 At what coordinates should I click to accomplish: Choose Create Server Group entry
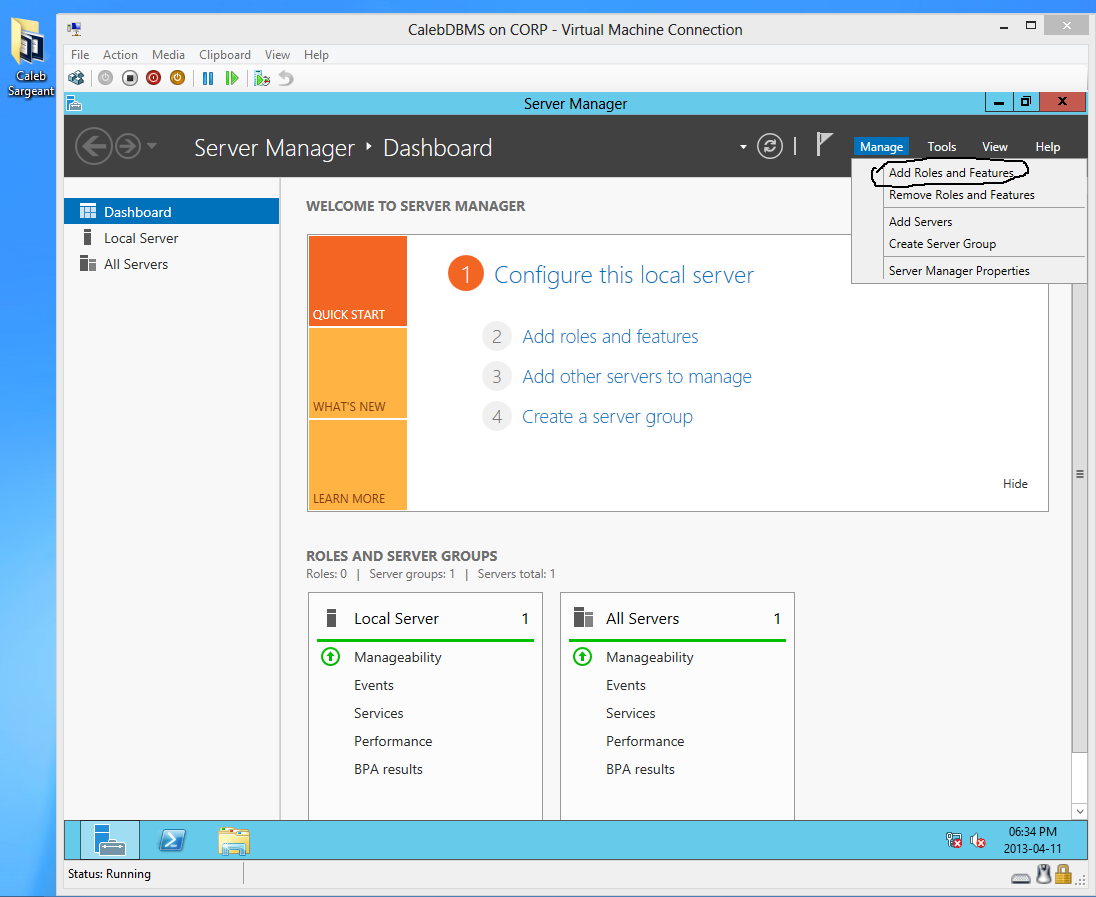(942, 244)
